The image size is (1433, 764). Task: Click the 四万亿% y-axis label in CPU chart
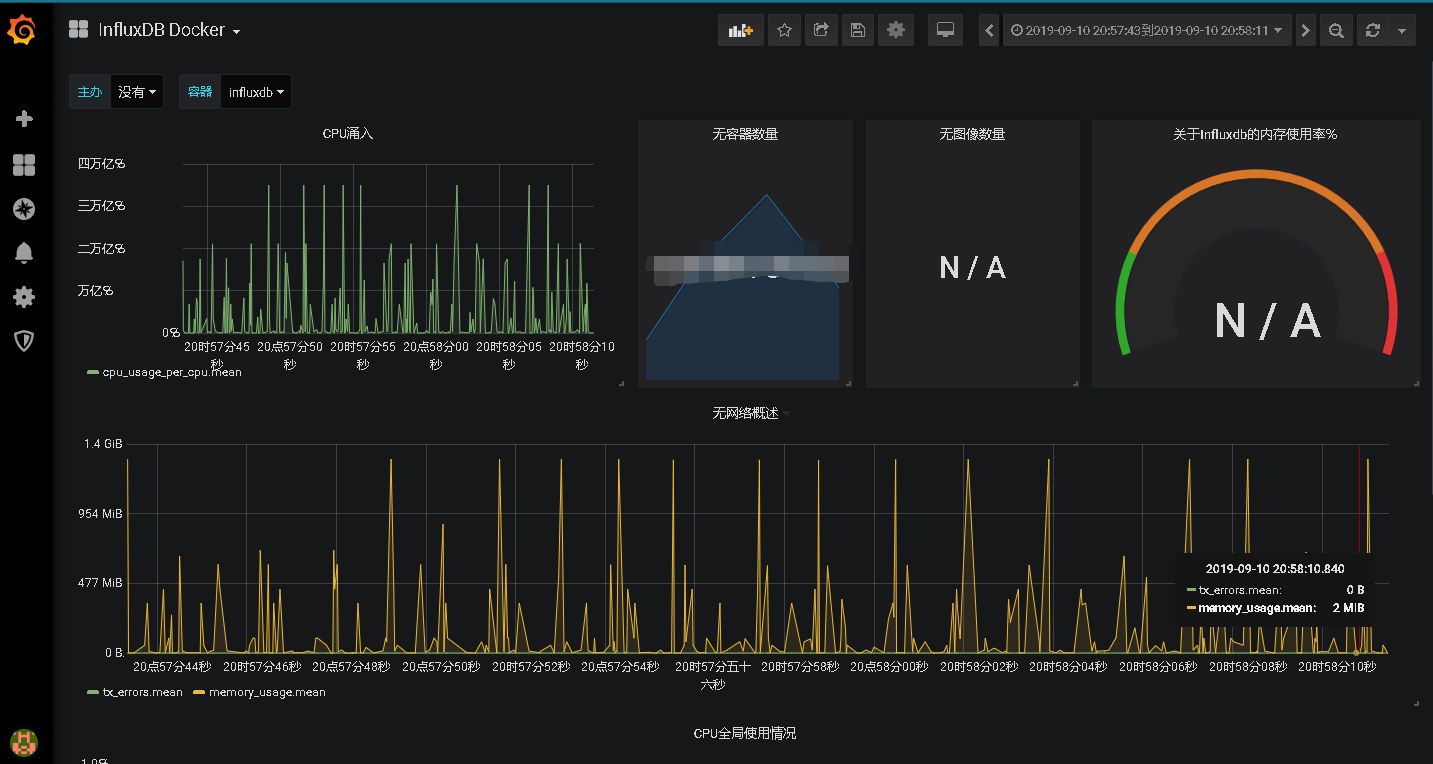tap(102, 163)
